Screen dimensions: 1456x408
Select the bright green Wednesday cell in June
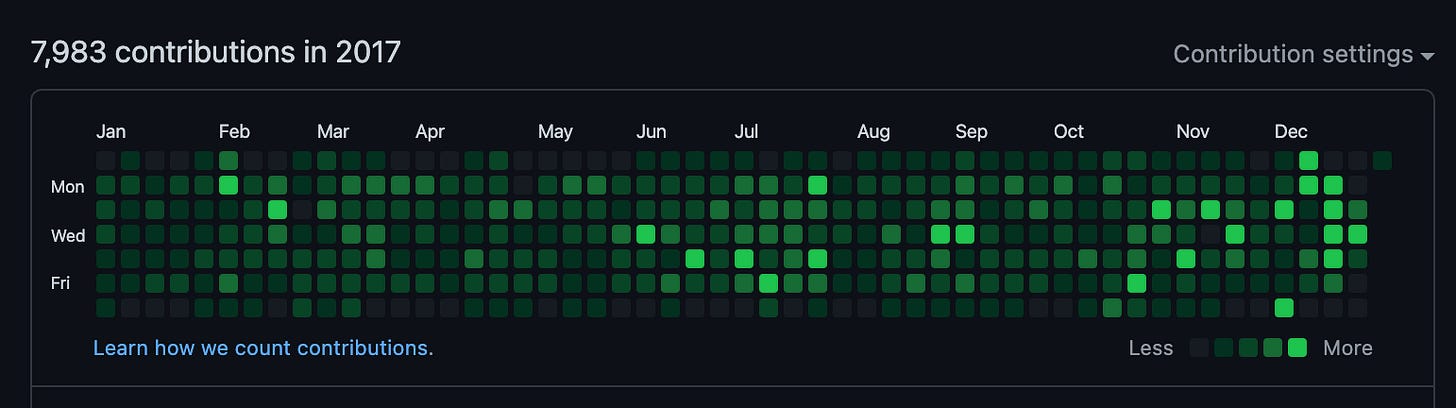click(x=645, y=233)
